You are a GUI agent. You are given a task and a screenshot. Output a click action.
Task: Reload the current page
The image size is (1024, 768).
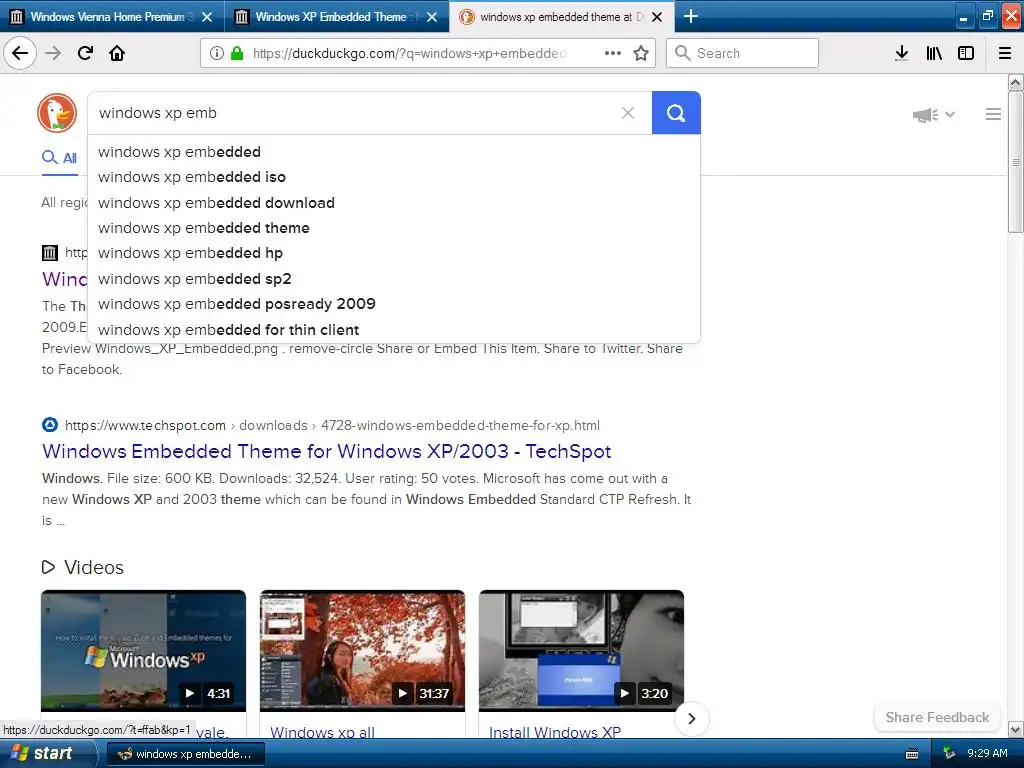[85, 53]
